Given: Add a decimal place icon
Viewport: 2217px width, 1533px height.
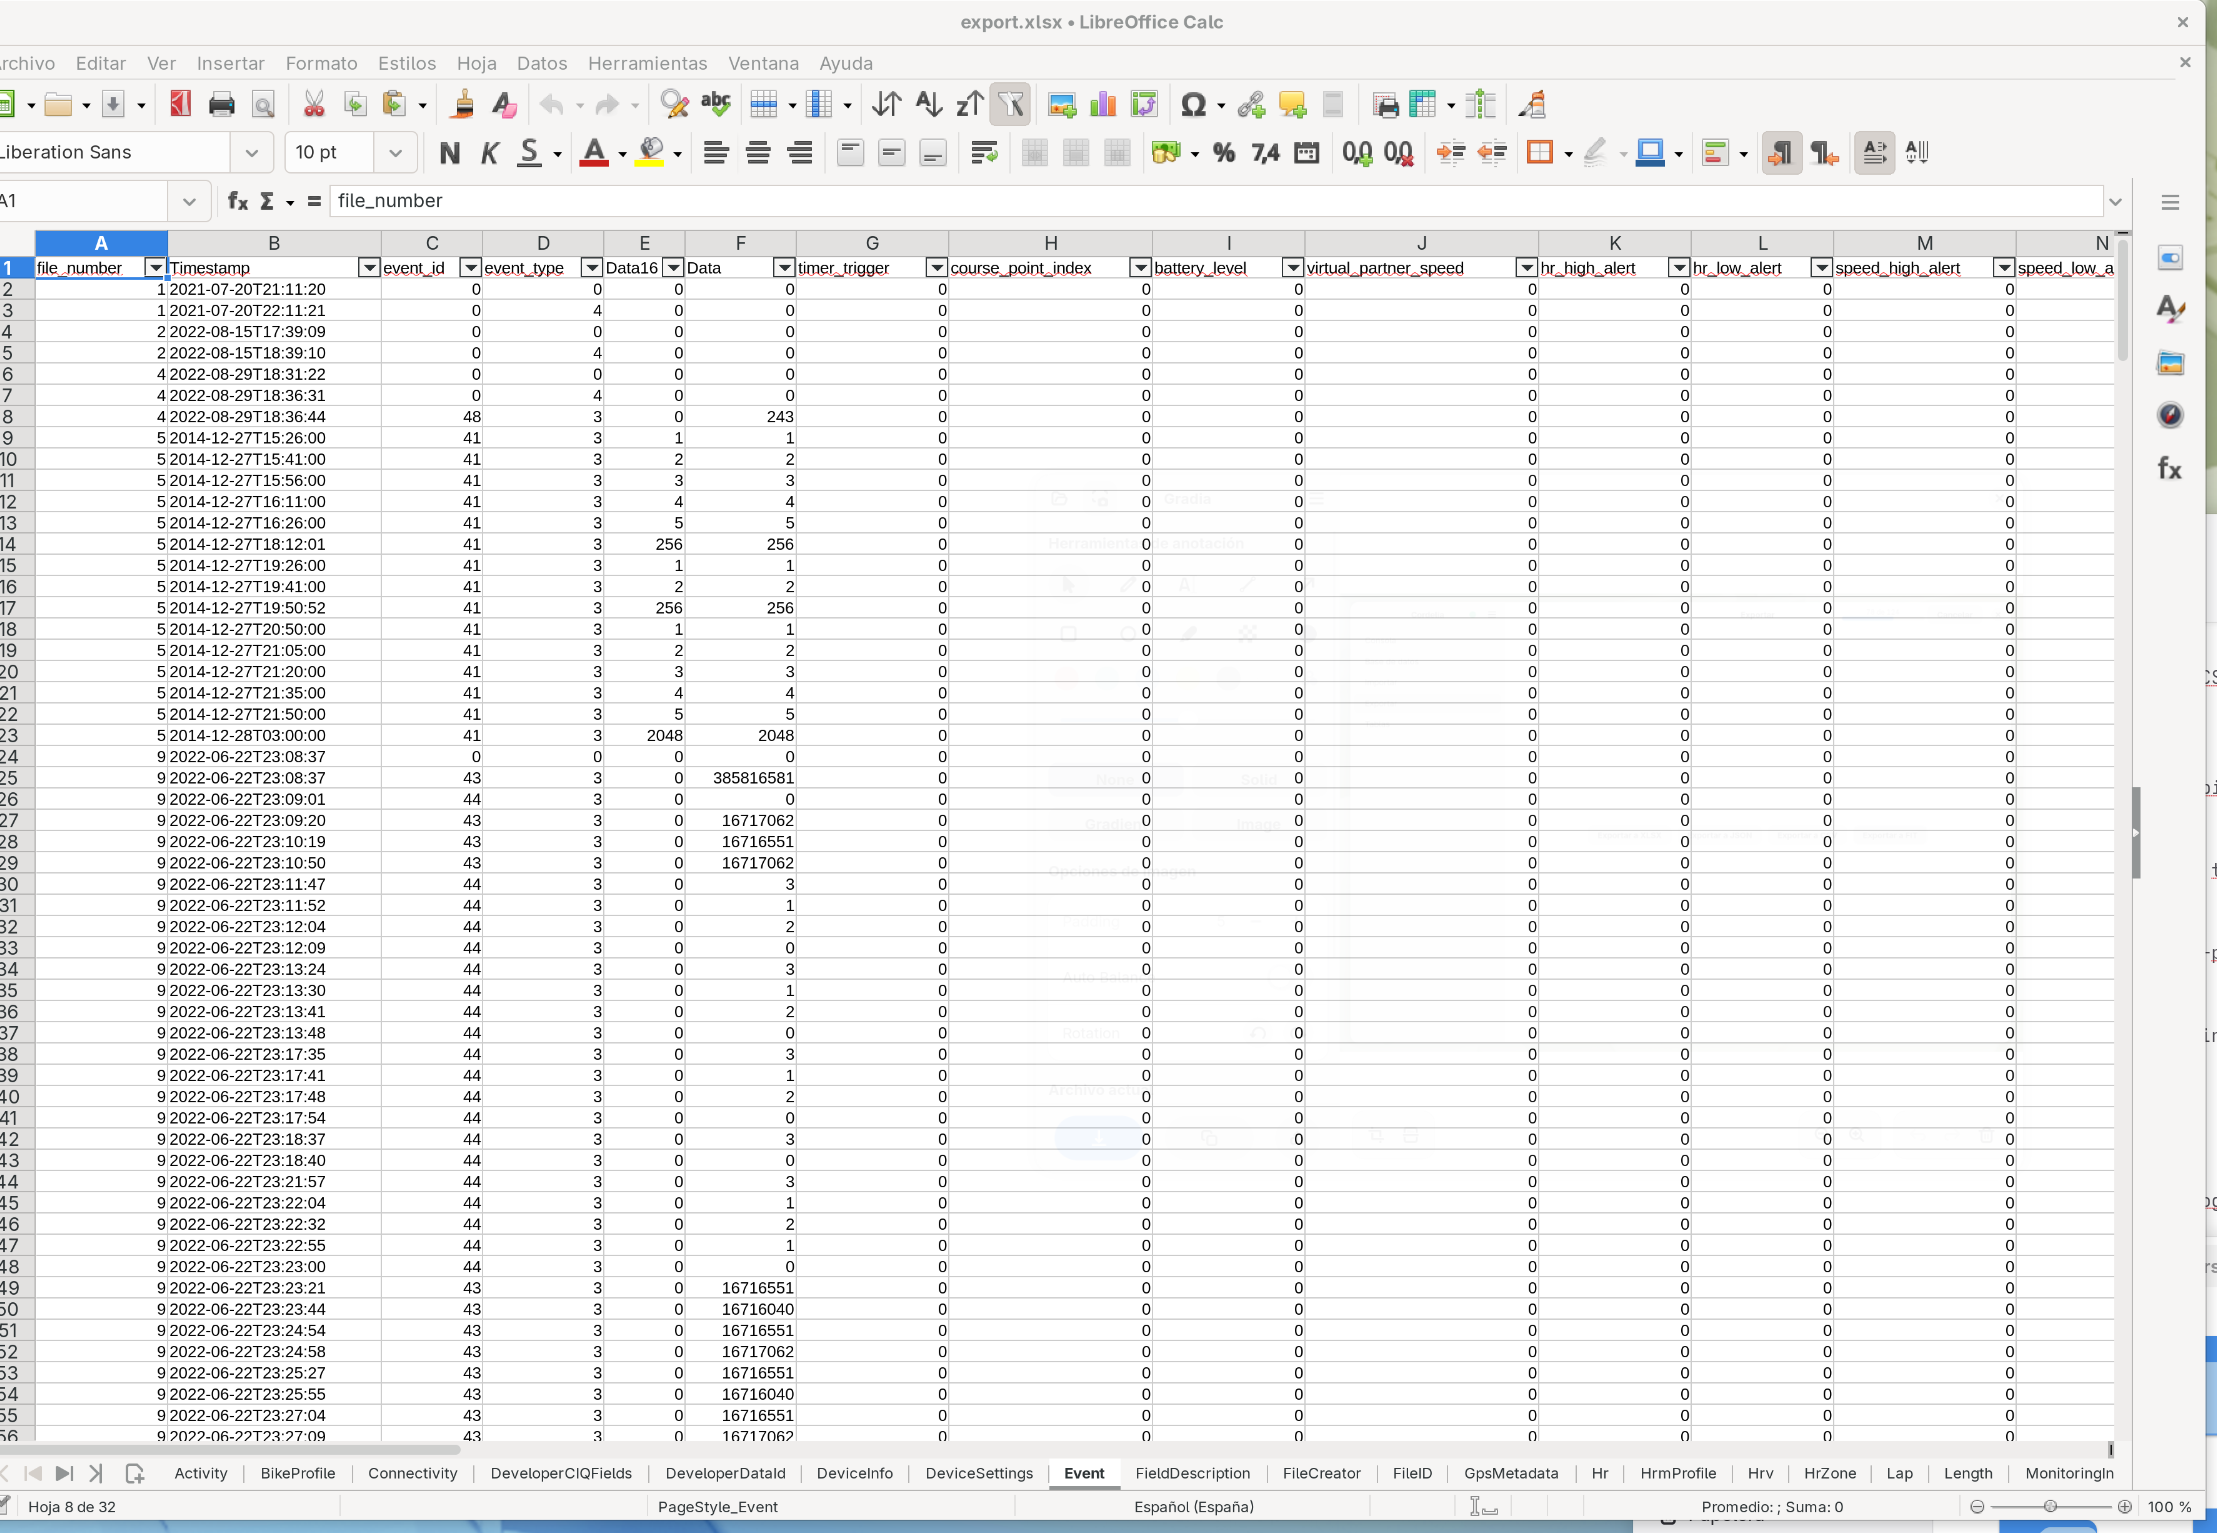Looking at the screenshot, I should click(1357, 152).
